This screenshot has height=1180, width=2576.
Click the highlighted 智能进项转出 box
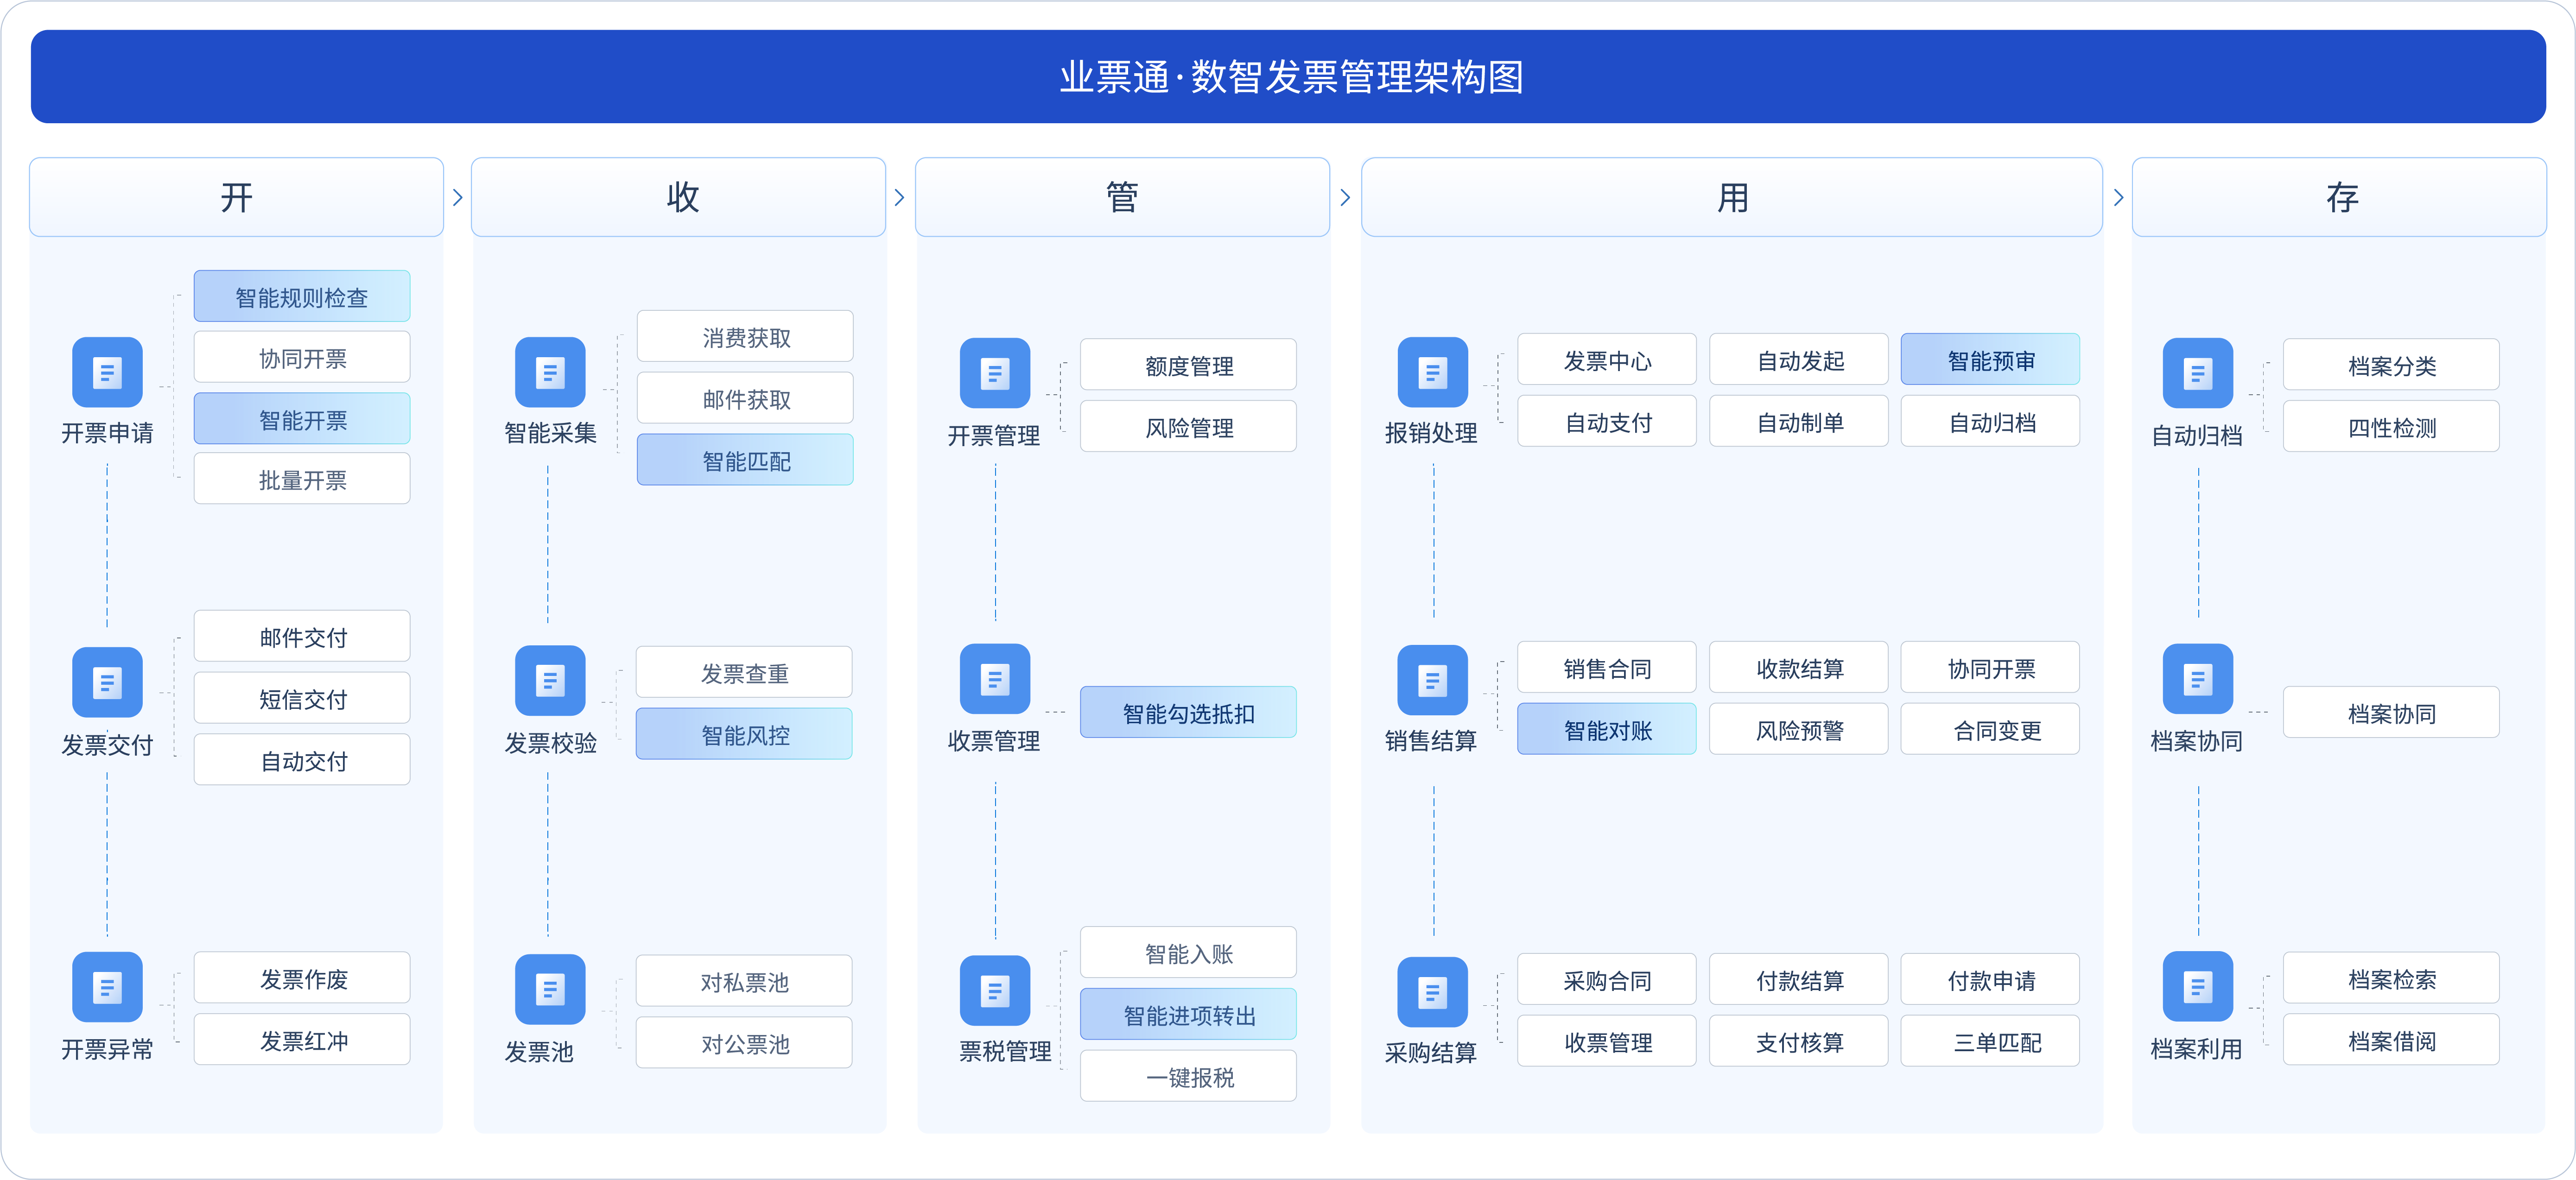pyautogui.click(x=1189, y=1015)
